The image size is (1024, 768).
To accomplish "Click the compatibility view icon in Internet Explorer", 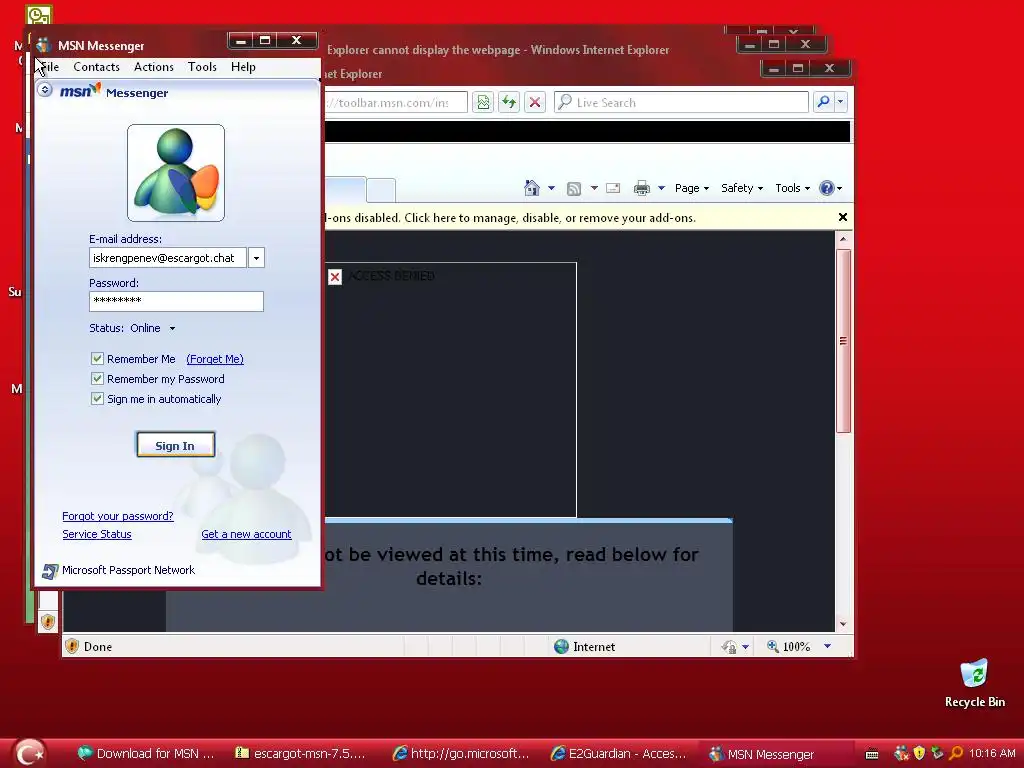I will tap(483, 103).
